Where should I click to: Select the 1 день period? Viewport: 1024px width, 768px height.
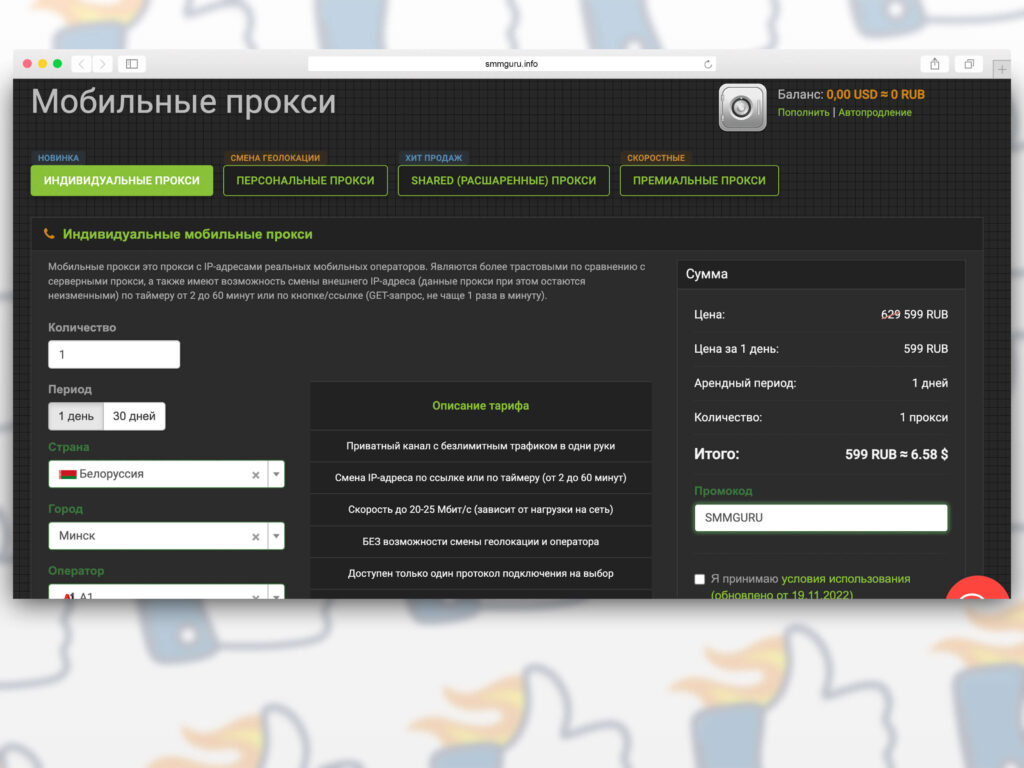[76, 416]
